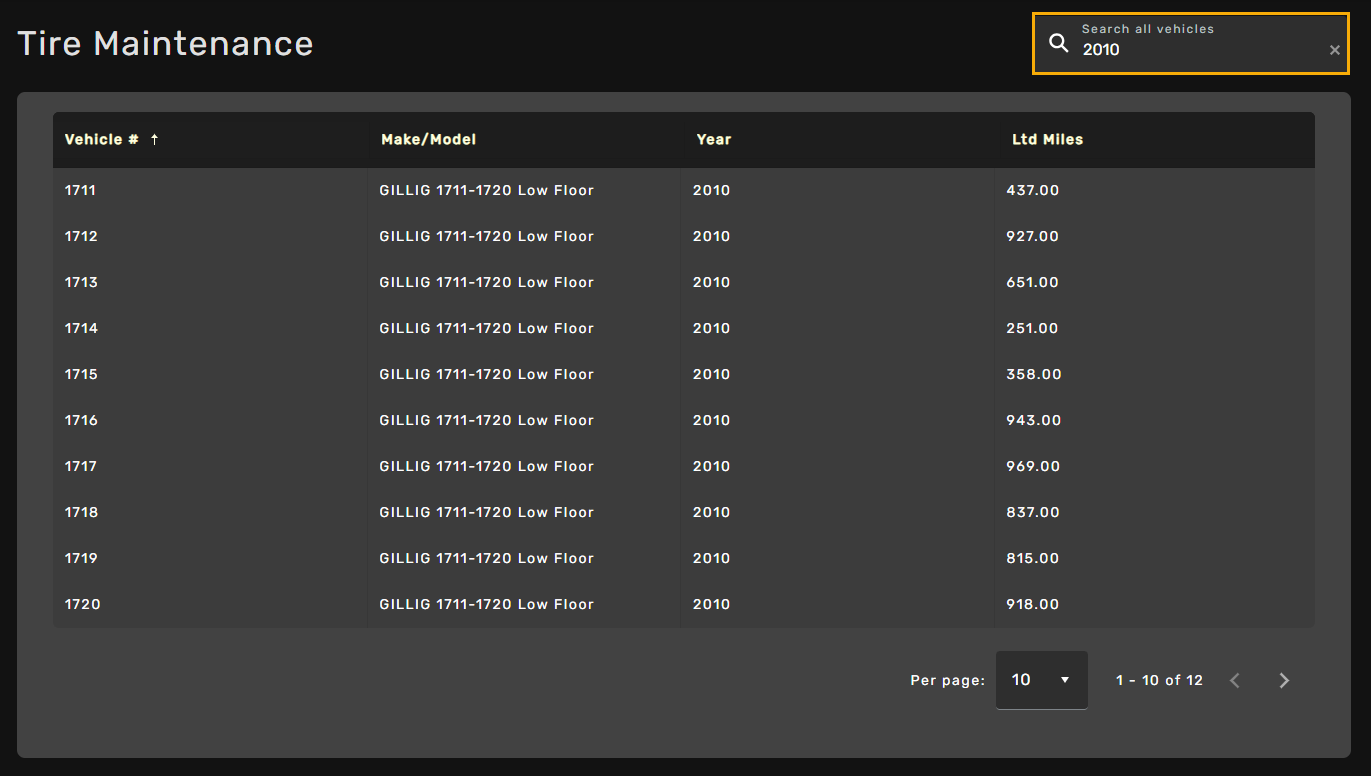Sort by the Year column header
Image resolution: width=1371 pixels, height=776 pixels.
[713, 140]
